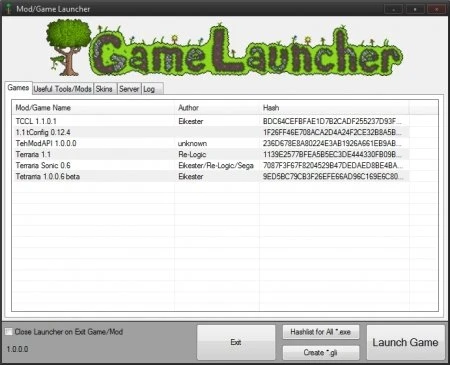
Task: Click Hashlist for All *.exe button
Action: click(x=321, y=332)
